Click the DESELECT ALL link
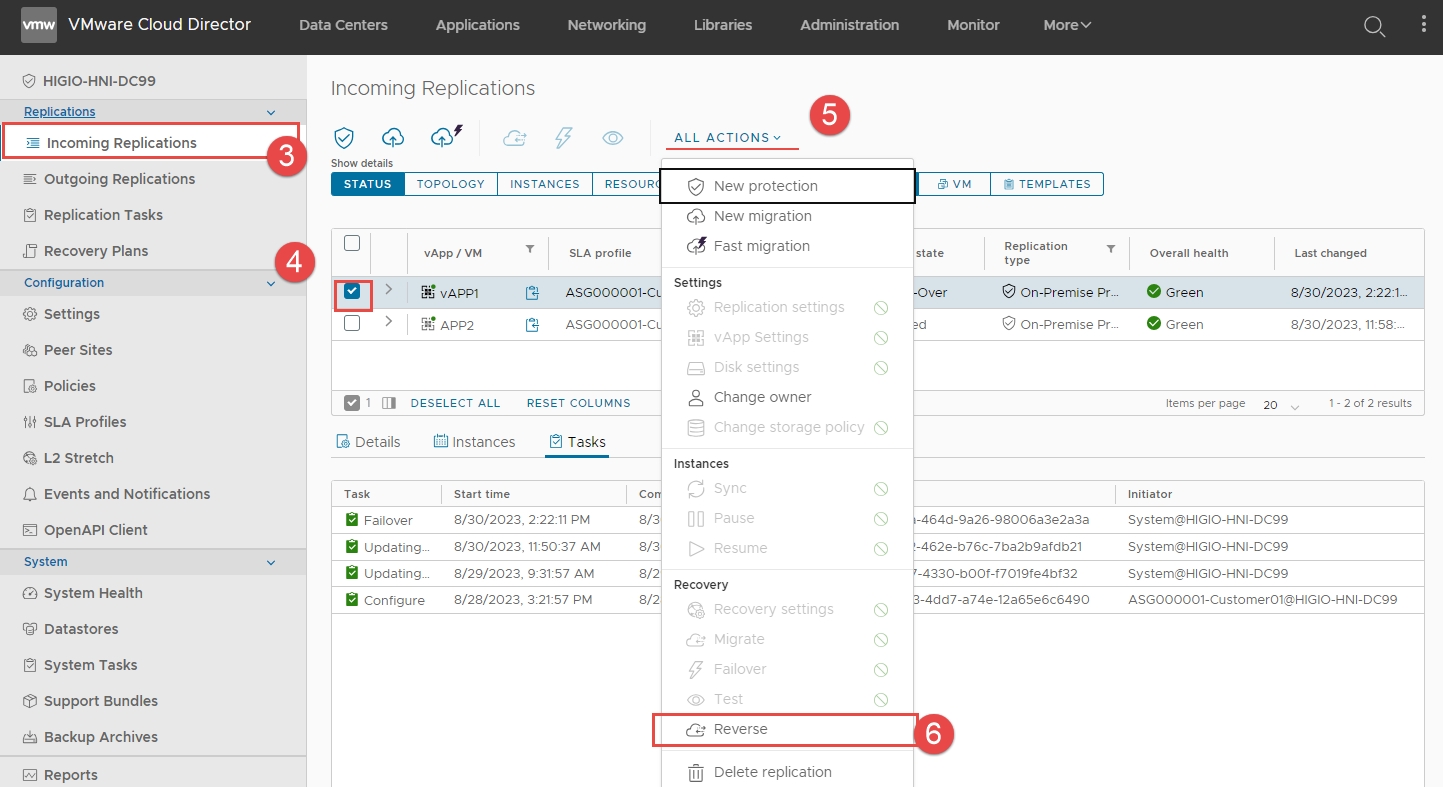 [x=455, y=403]
